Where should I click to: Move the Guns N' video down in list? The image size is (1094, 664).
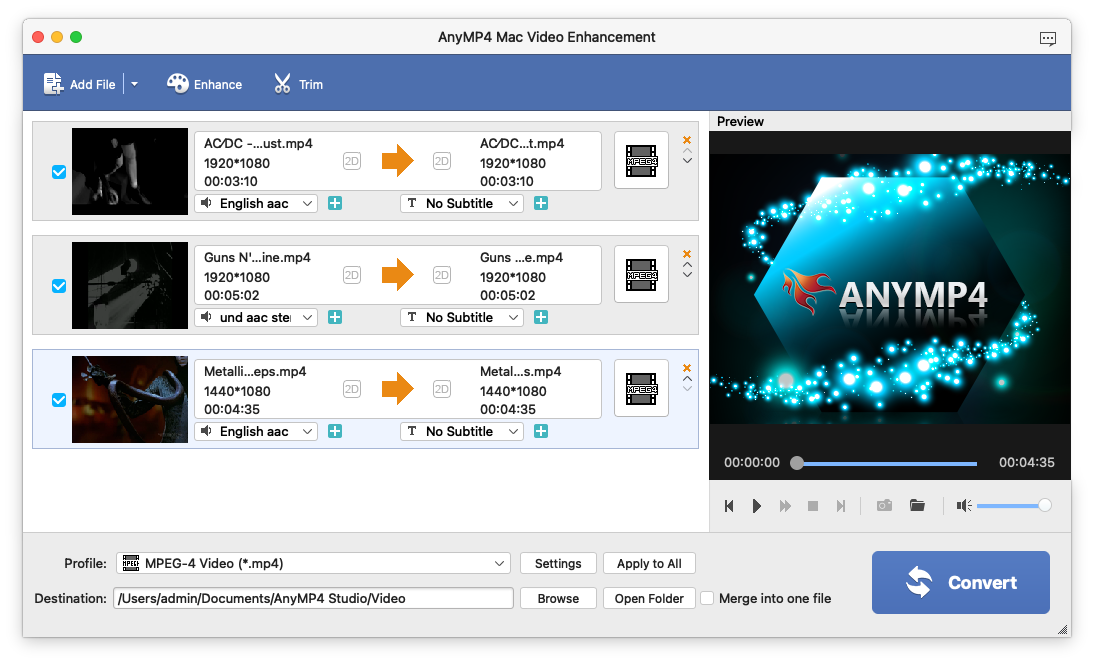pyautogui.click(x=687, y=275)
